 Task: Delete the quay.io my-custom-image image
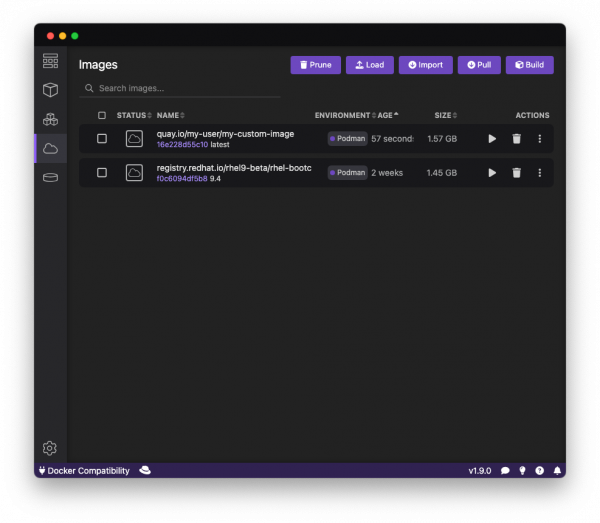tap(516, 138)
